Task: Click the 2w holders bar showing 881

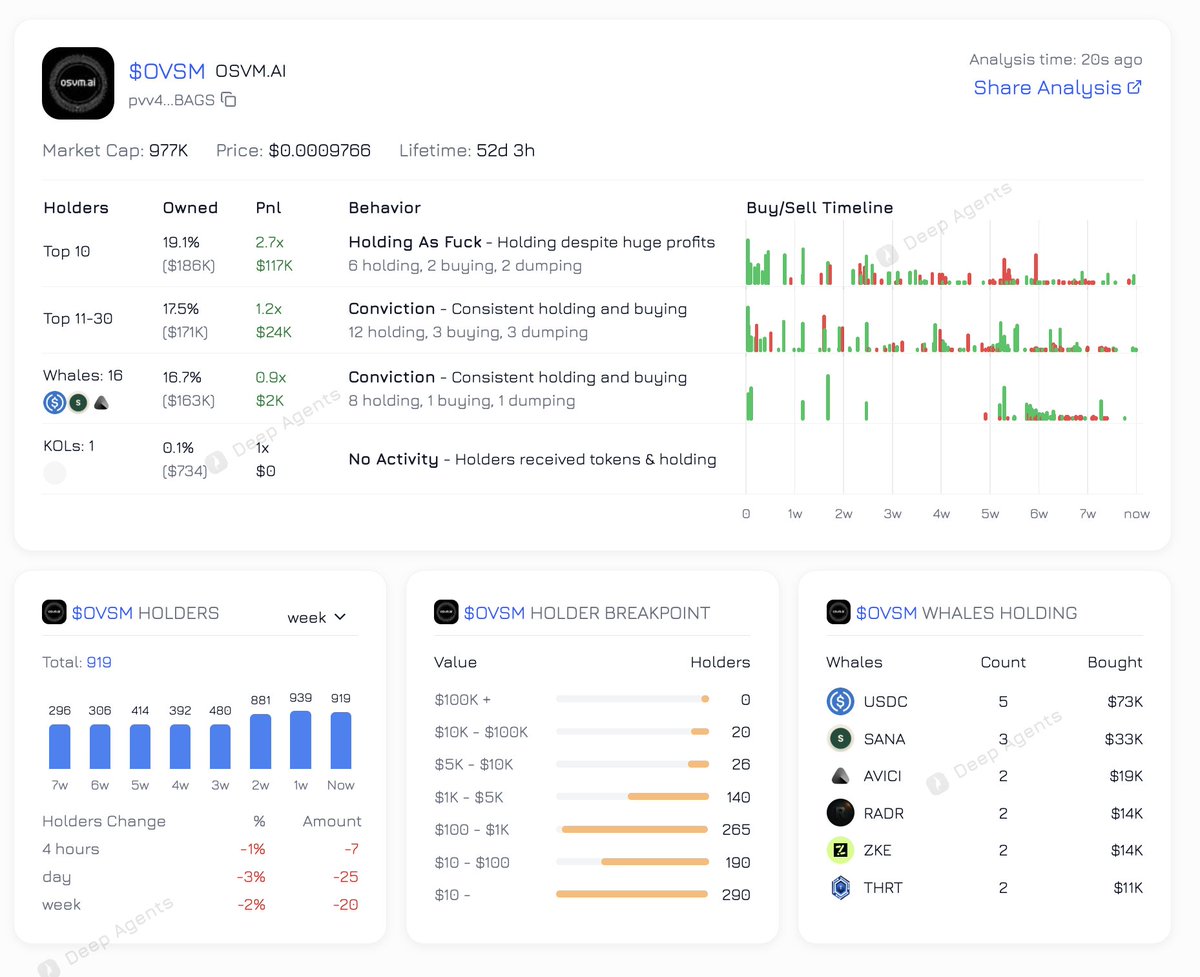Action: (260, 741)
